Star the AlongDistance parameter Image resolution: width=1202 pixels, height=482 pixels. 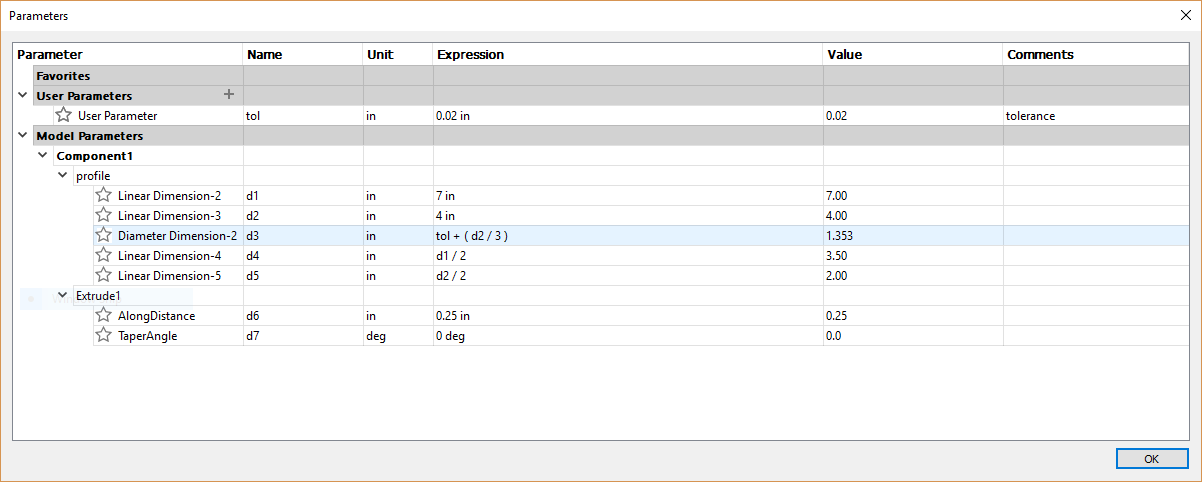click(103, 315)
